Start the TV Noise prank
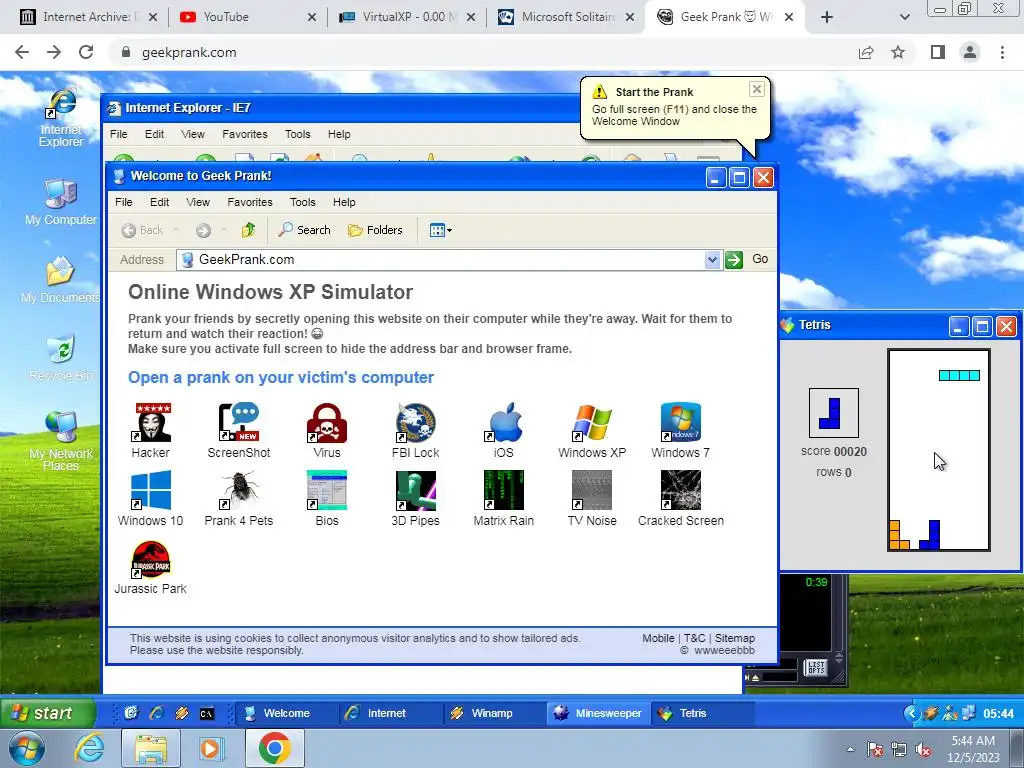 tap(592, 490)
